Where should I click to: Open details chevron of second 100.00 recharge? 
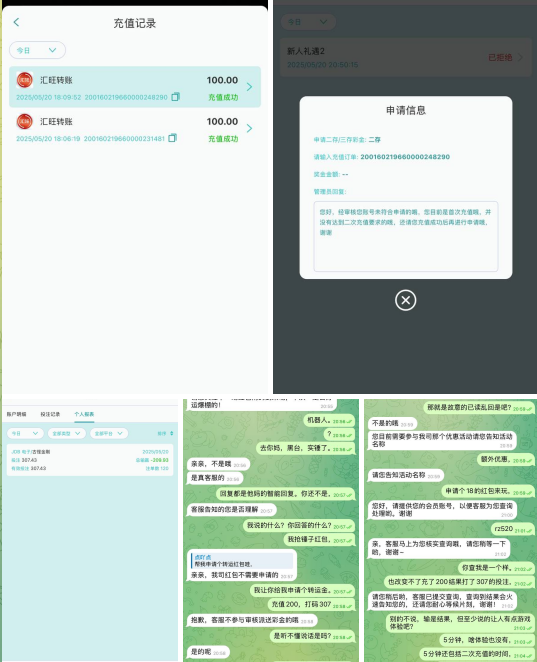(250, 128)
